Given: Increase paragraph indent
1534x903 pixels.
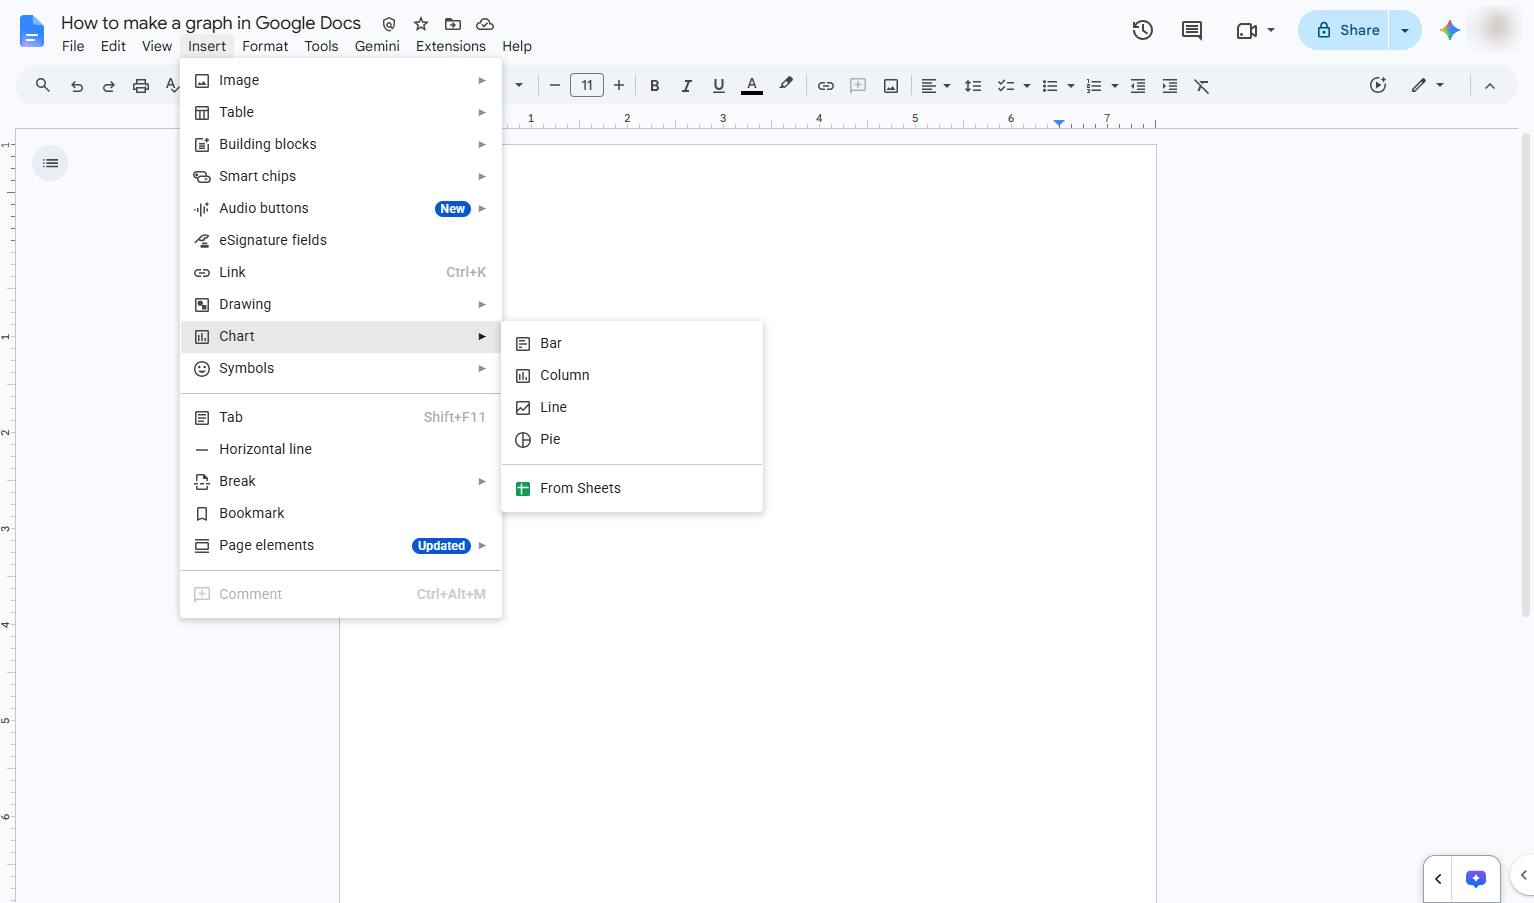Looking at the screenshot, I should (x=1170, y=86).
